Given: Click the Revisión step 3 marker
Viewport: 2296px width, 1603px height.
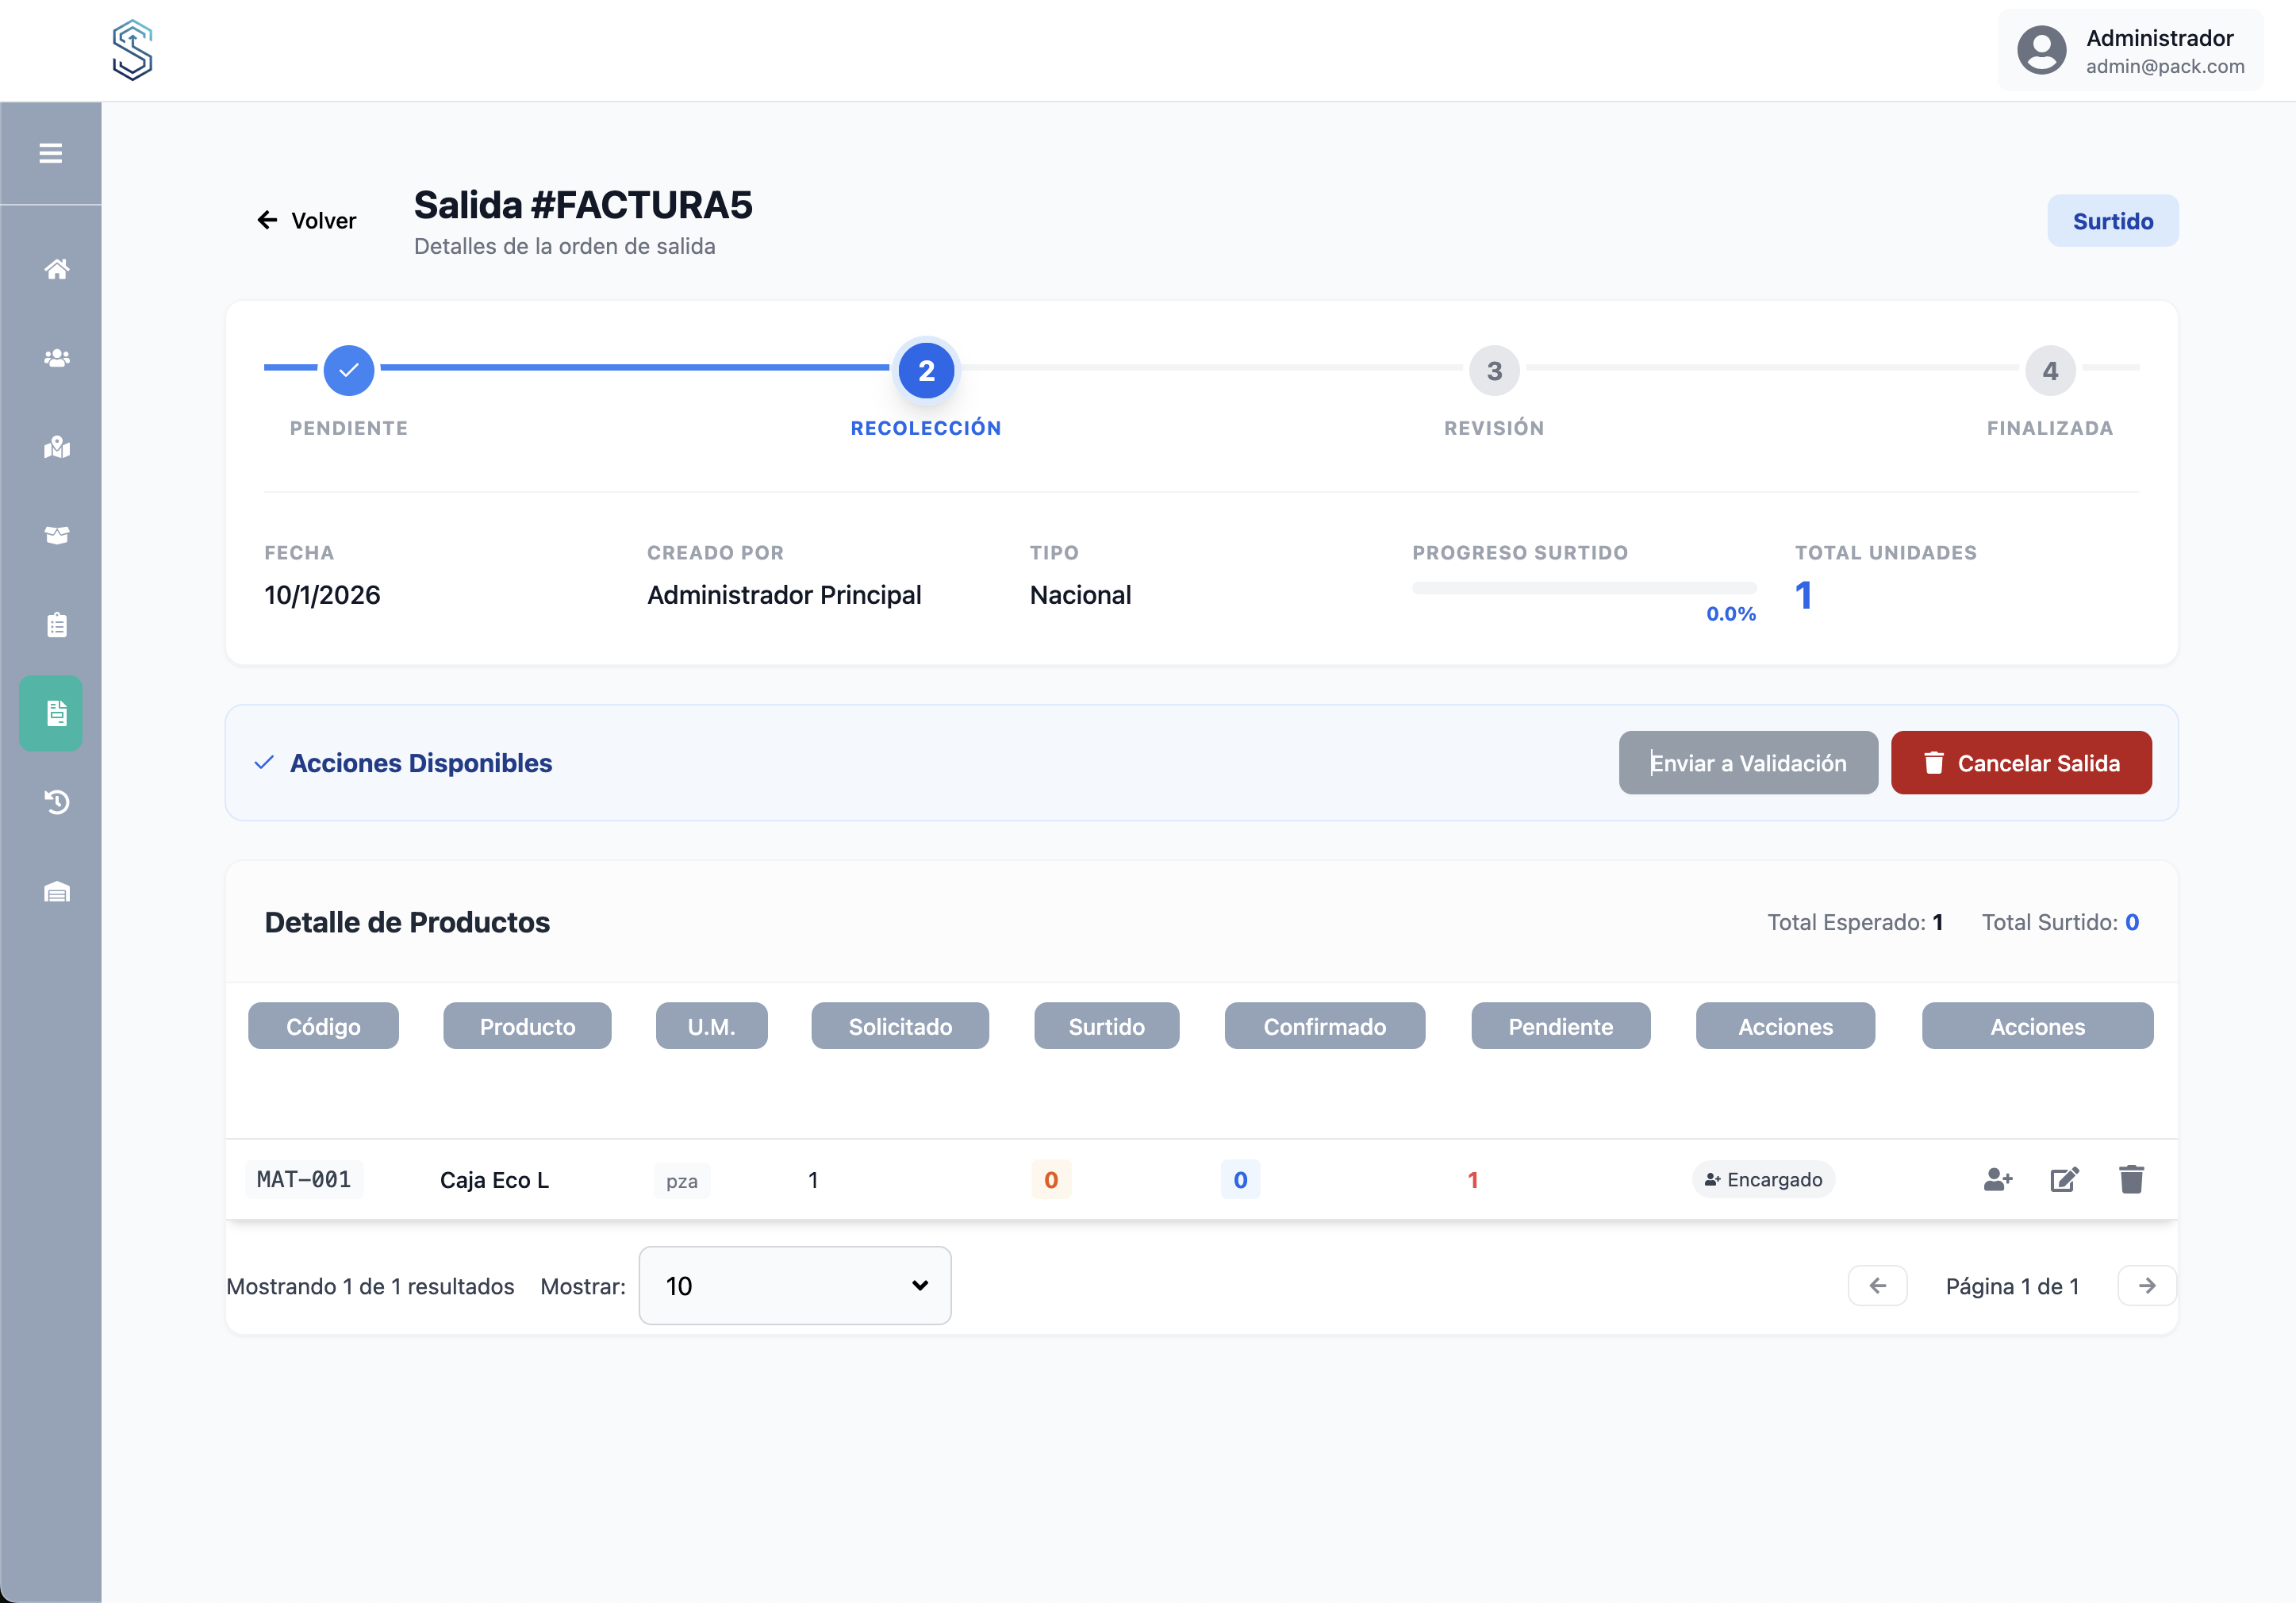Looking at the screenshot, I should point(1493,371).
